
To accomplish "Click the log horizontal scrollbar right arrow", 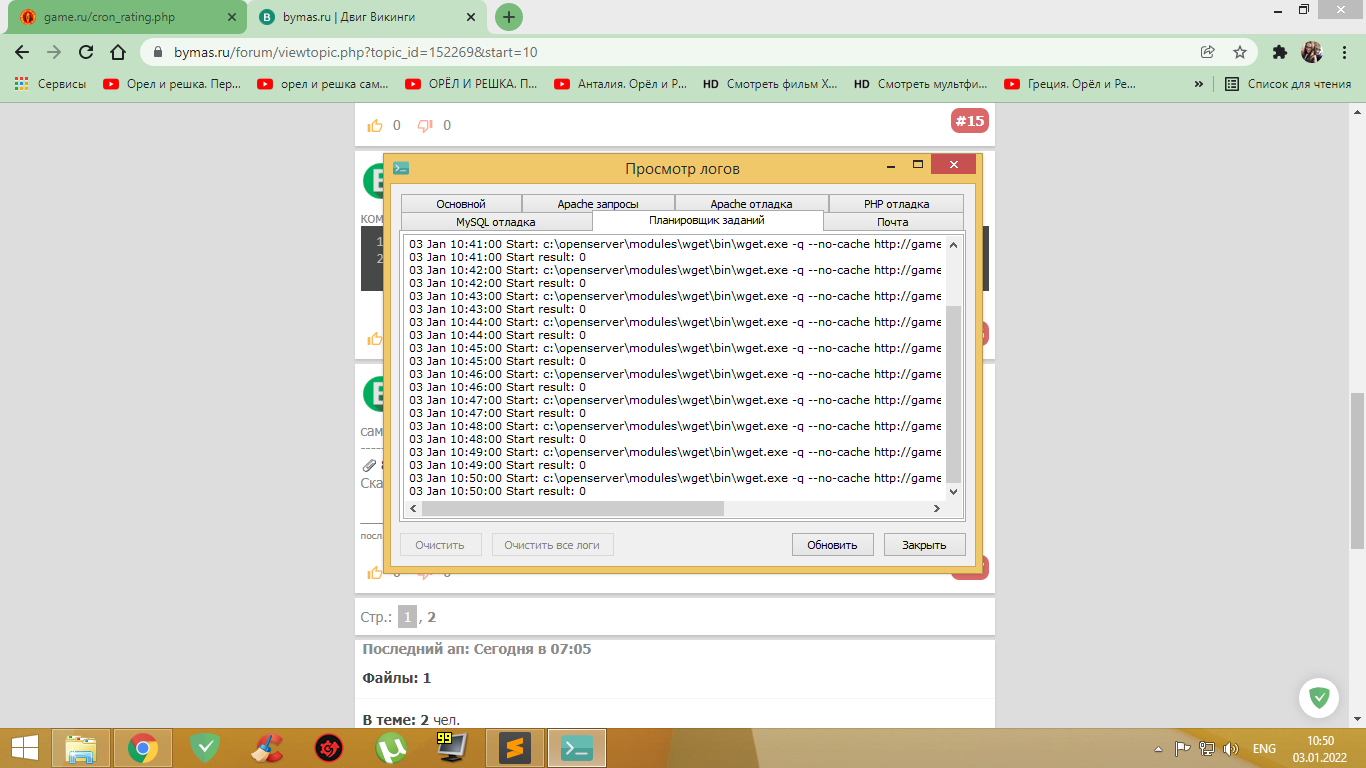I will pyautogui.click(x=937, y=509).
